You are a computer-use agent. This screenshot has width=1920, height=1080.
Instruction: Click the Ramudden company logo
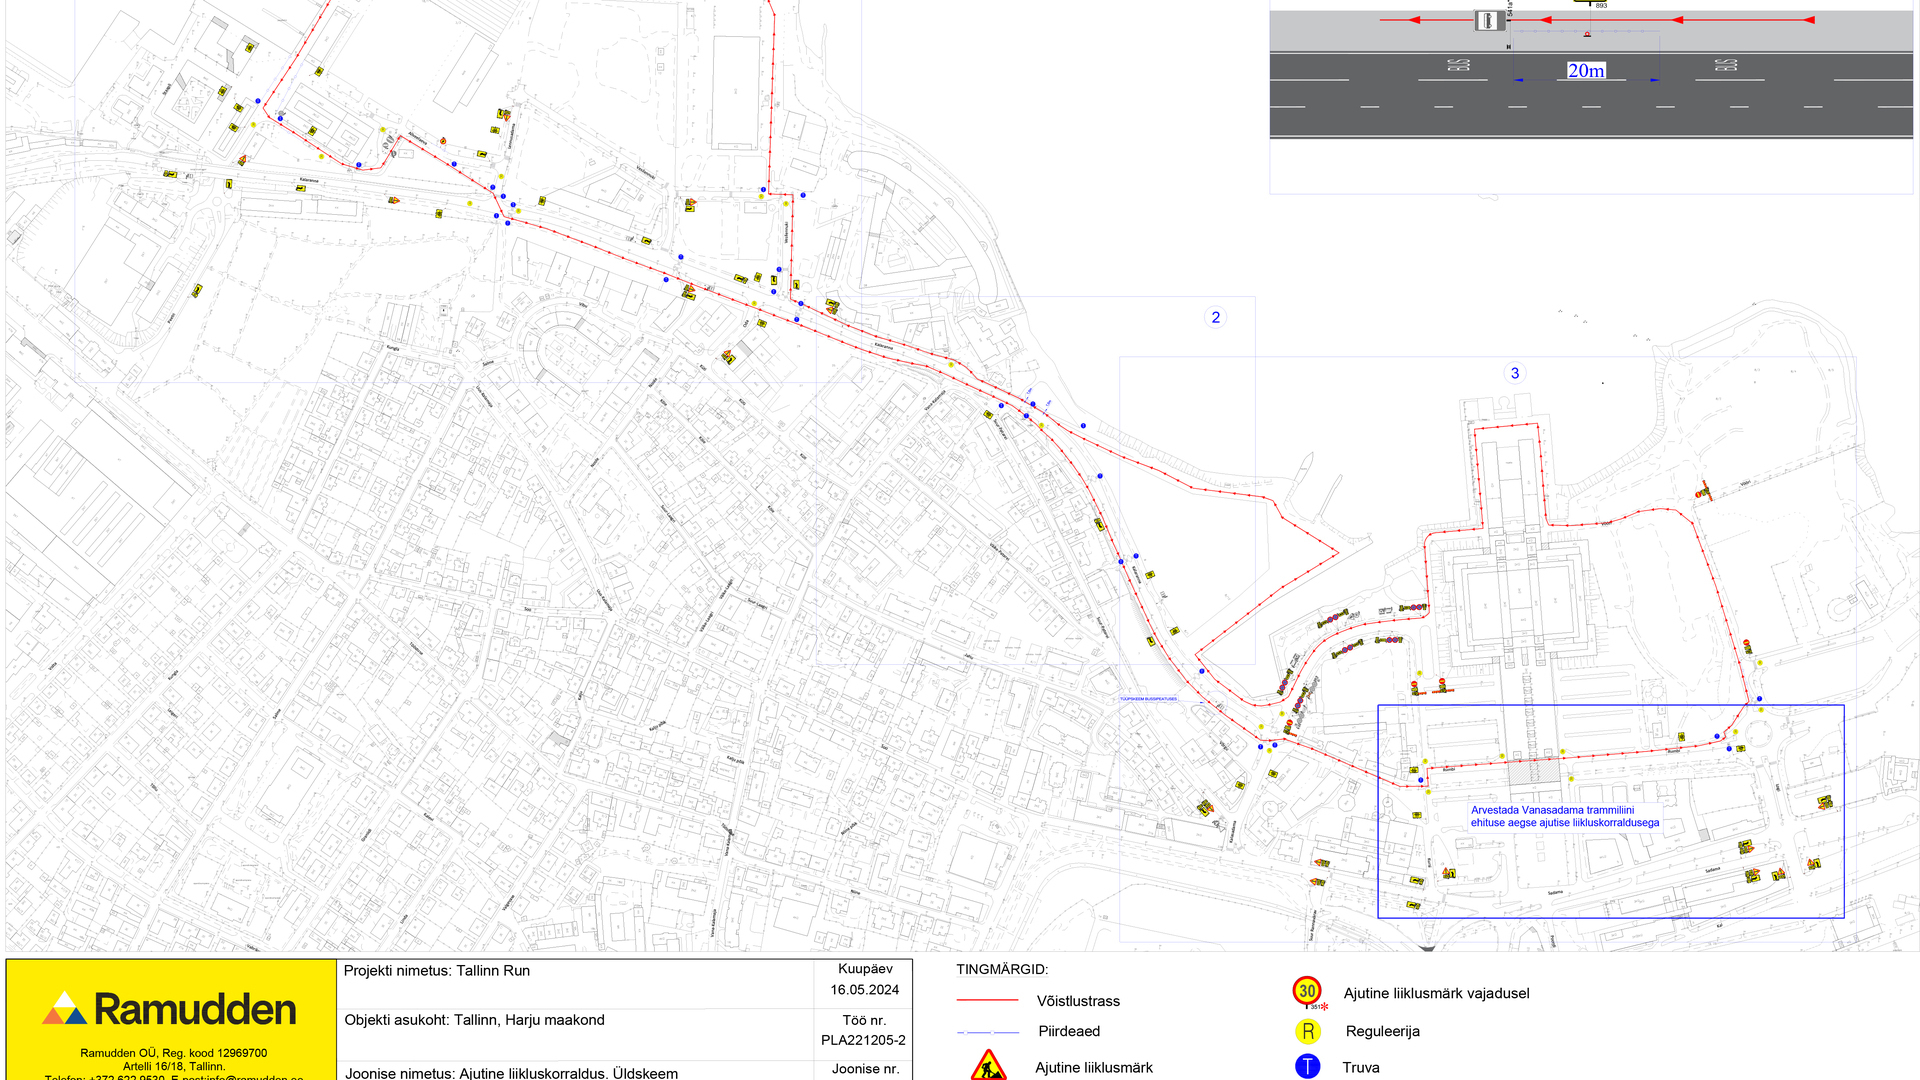coord(170,1009)
